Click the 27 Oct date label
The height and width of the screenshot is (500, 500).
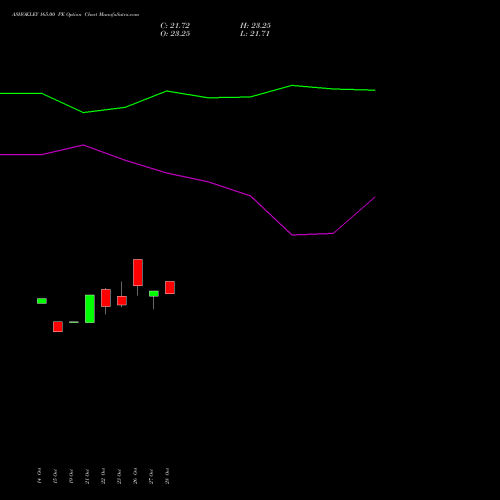151,476
